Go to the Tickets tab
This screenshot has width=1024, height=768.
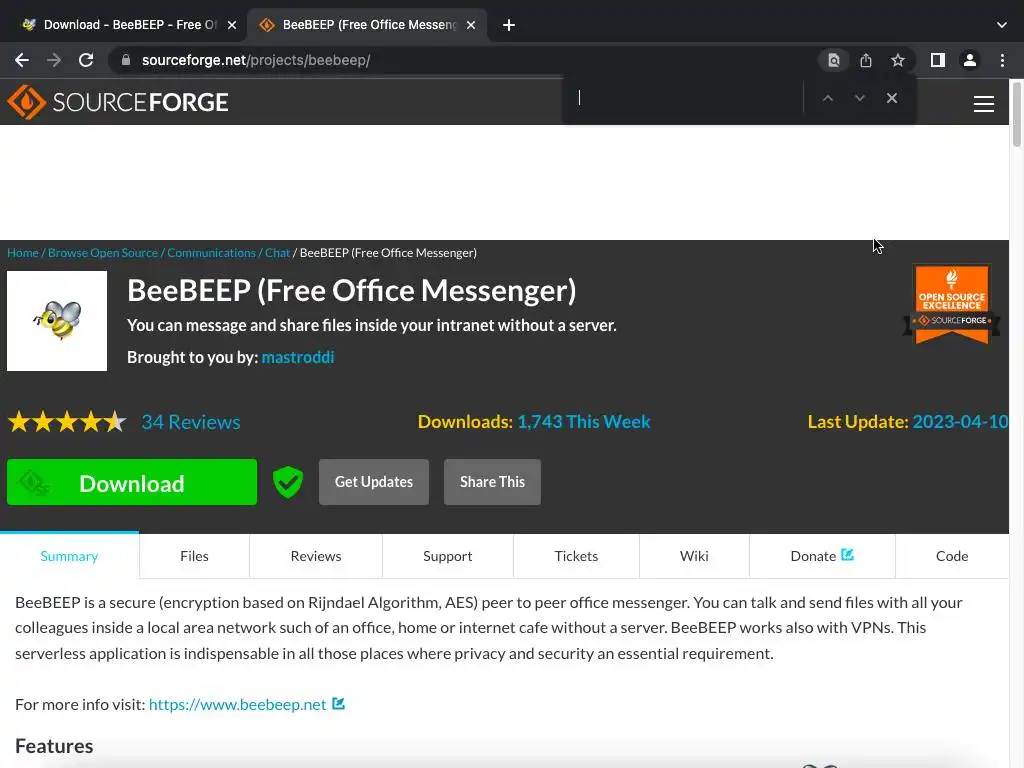(576, 556)
